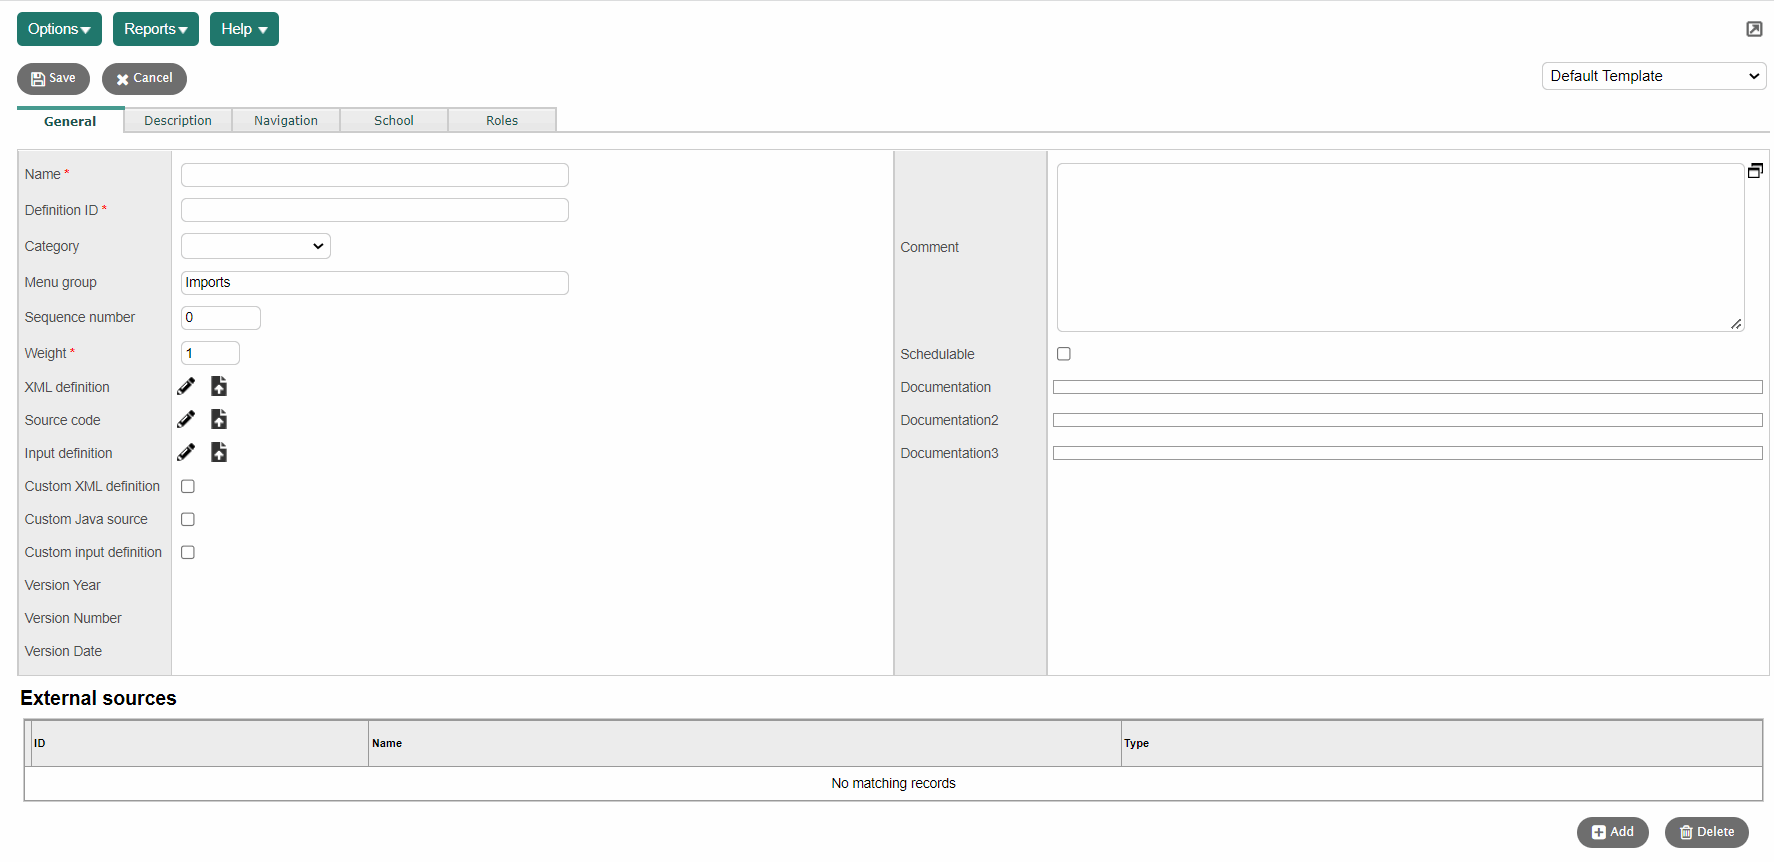Expand the Comment box with popup icon

click(1755, 171)
